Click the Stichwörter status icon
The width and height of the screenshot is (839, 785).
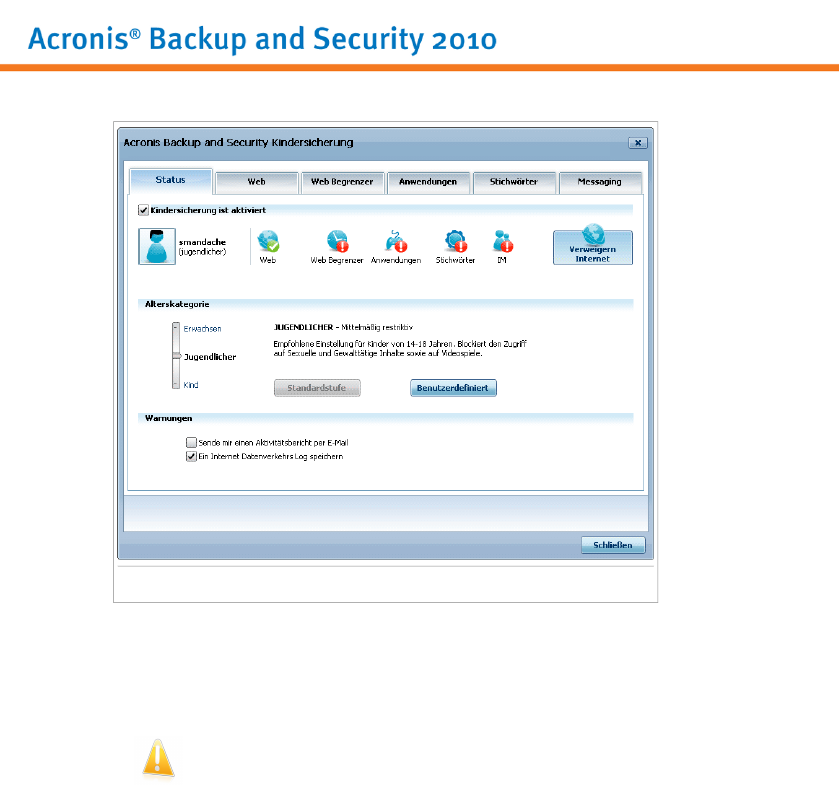[x=456, y=241]
